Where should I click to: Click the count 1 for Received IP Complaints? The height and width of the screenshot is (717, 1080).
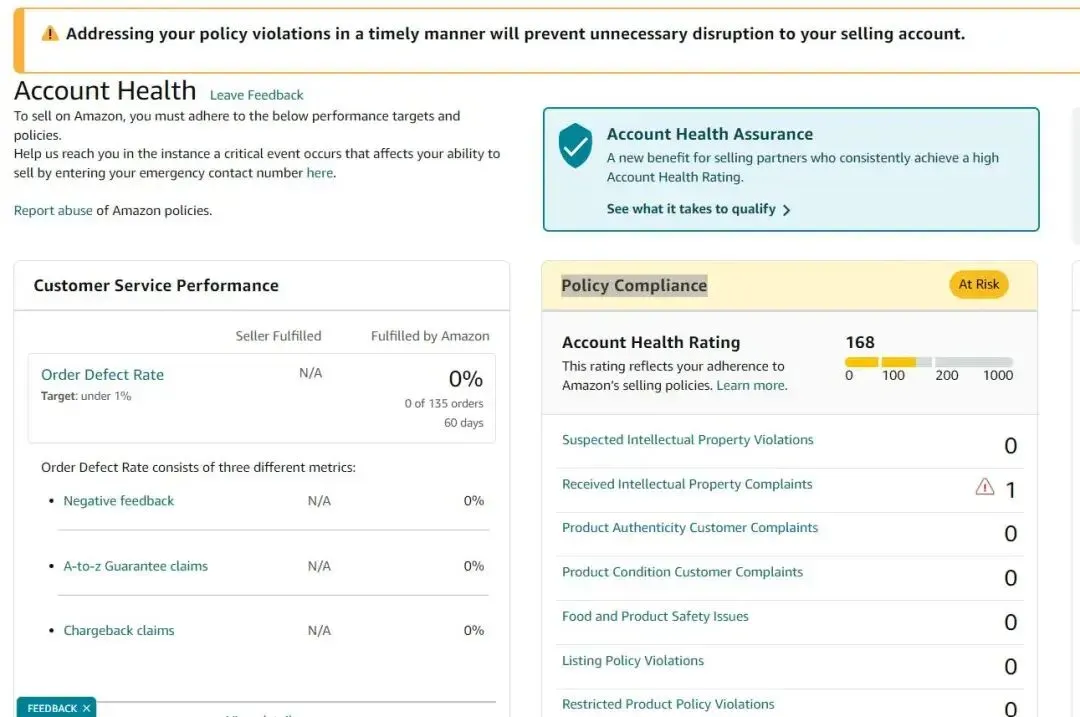(1010, 490)
